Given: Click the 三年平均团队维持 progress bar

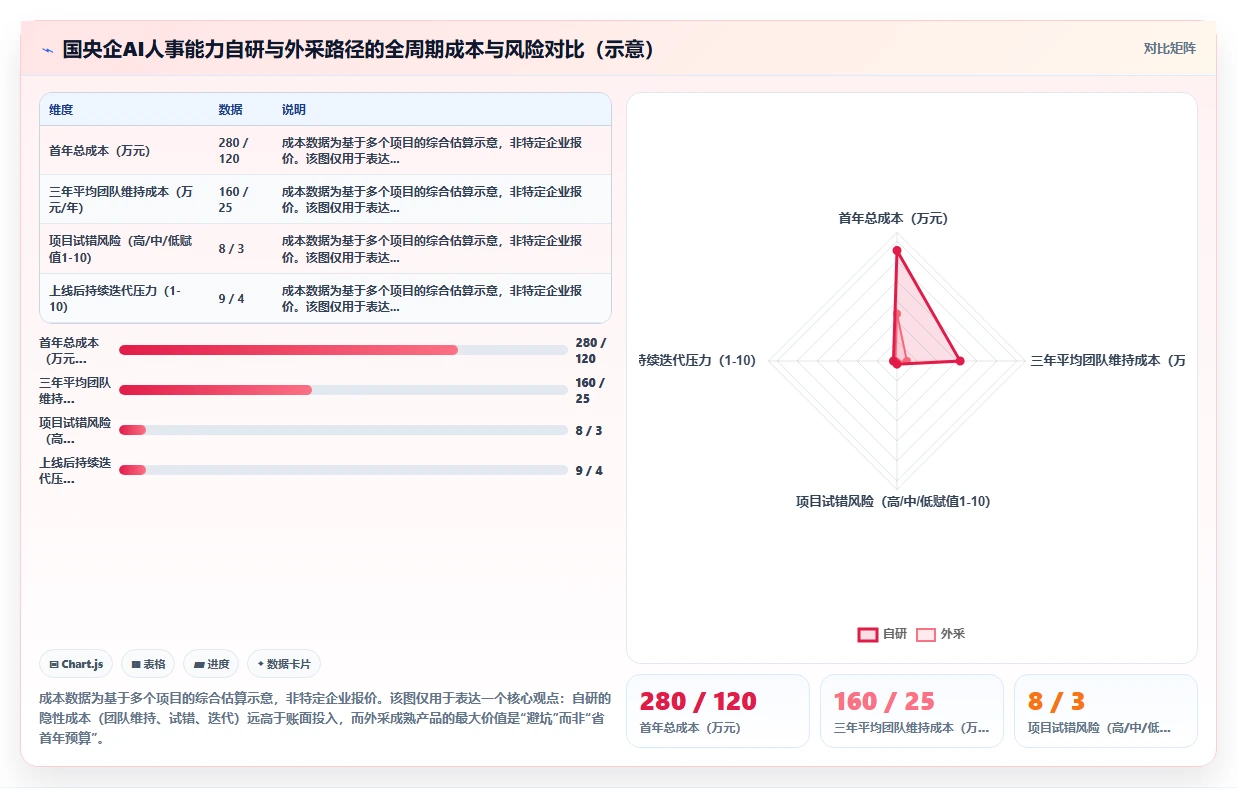Looking at the screenshot, I should click(343, 390).
